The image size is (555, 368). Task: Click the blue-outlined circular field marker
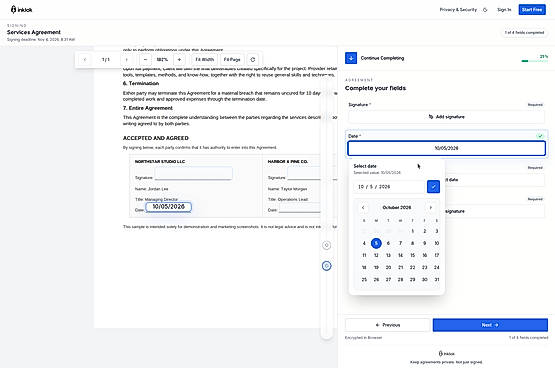pos(326,266)
